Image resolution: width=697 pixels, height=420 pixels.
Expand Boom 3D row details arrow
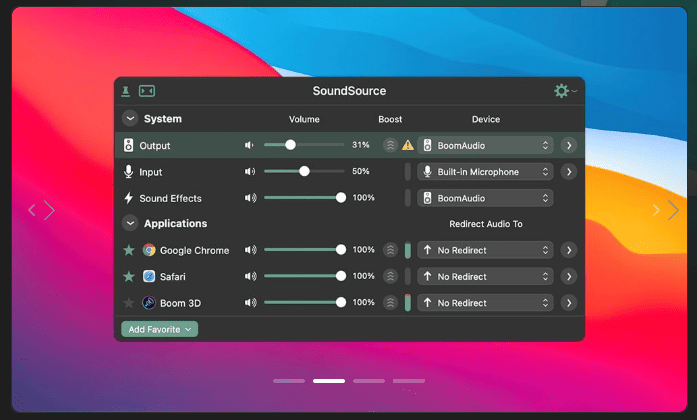tap(569, 303)
